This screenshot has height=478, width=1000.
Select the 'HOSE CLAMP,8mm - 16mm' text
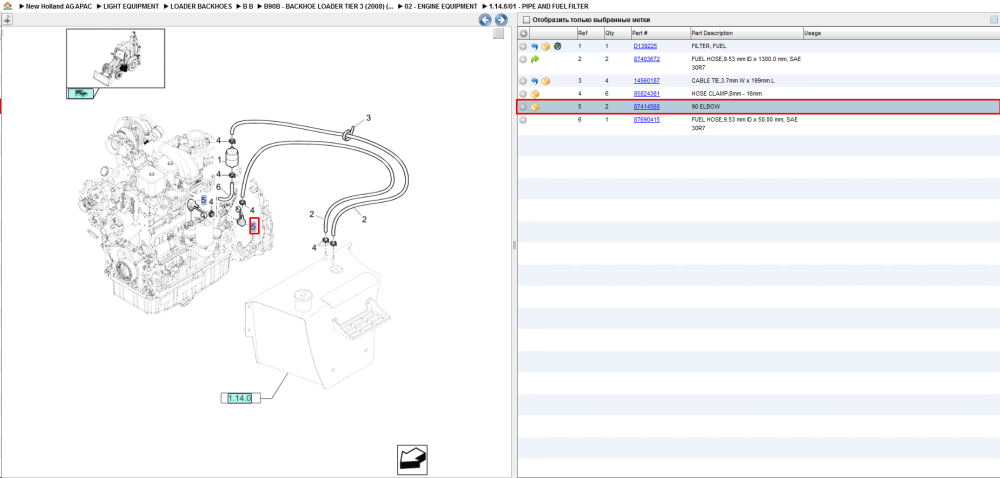click(726, 94)
